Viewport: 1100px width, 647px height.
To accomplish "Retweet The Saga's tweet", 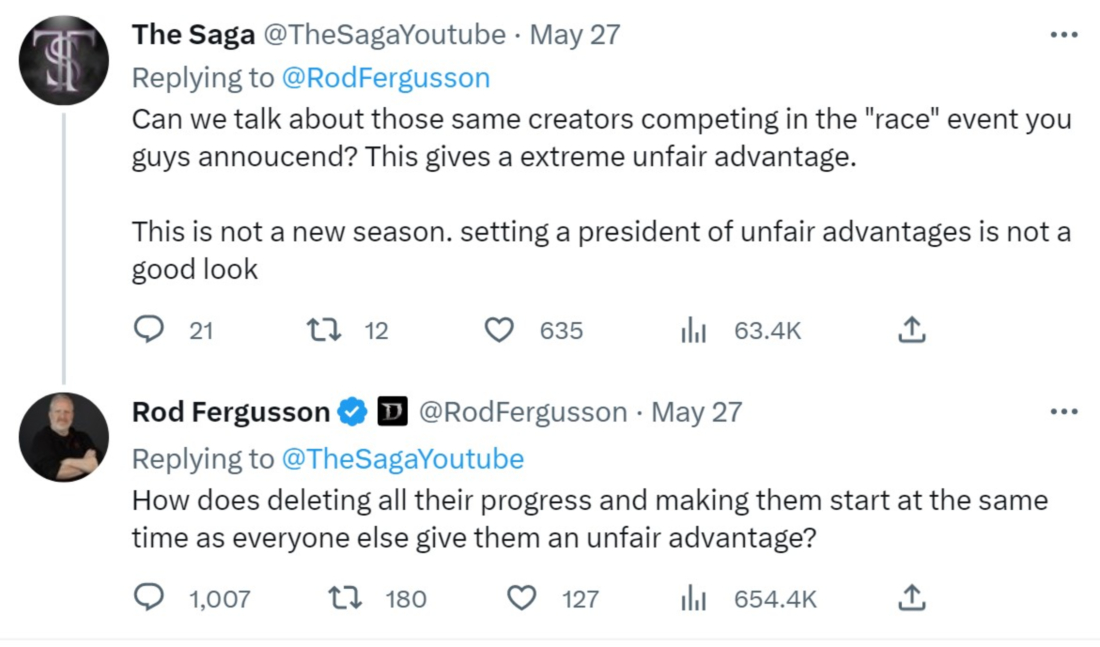I will [x=321, y=330].
